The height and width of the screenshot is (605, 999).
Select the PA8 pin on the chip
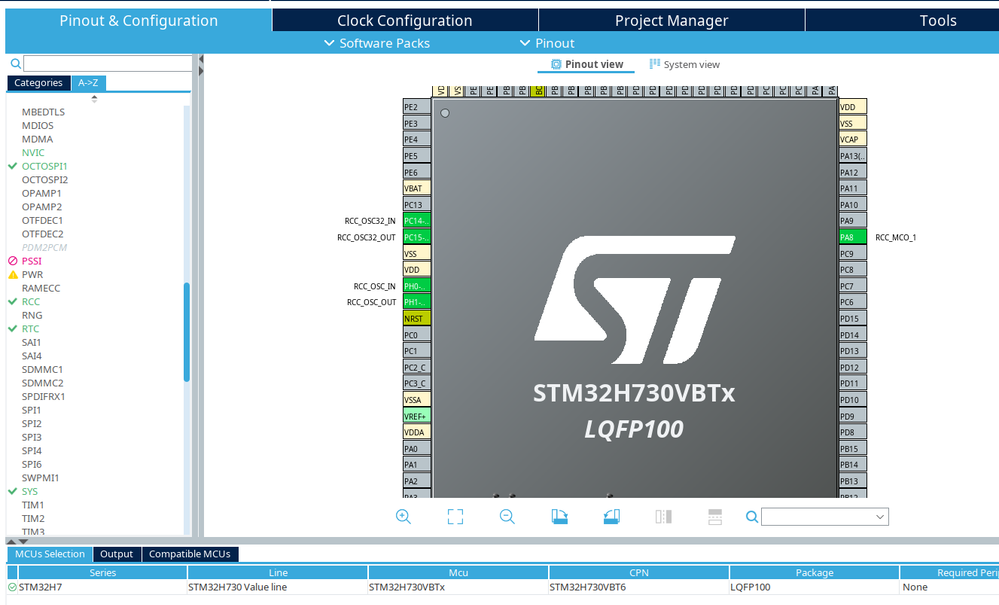coord(852,237)
